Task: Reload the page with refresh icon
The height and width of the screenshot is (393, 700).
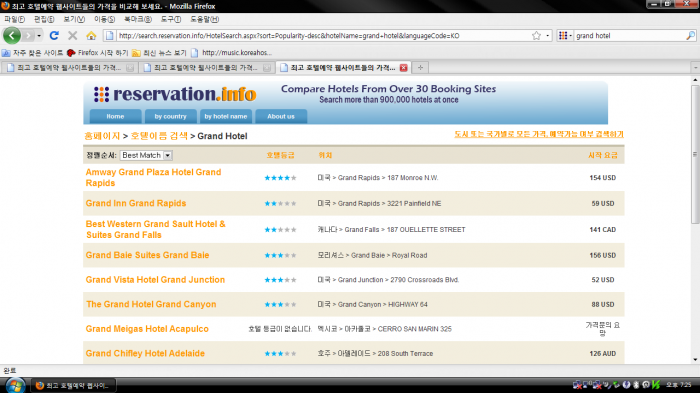Action: coord(54,35)
